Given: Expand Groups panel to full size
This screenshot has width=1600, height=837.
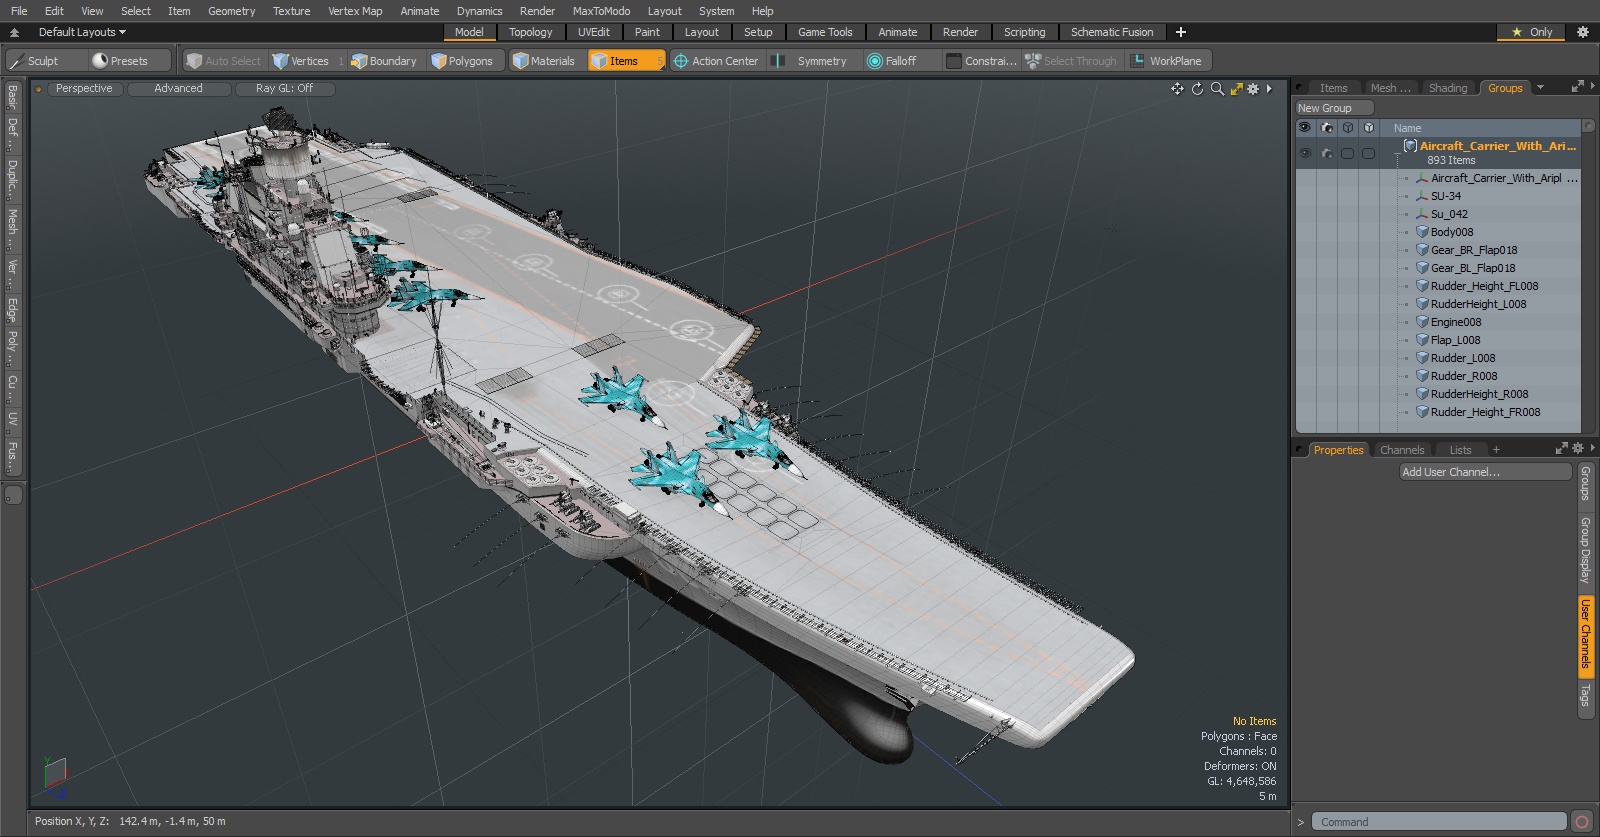Looking at the screenshot, I should tap(1578, 87).
